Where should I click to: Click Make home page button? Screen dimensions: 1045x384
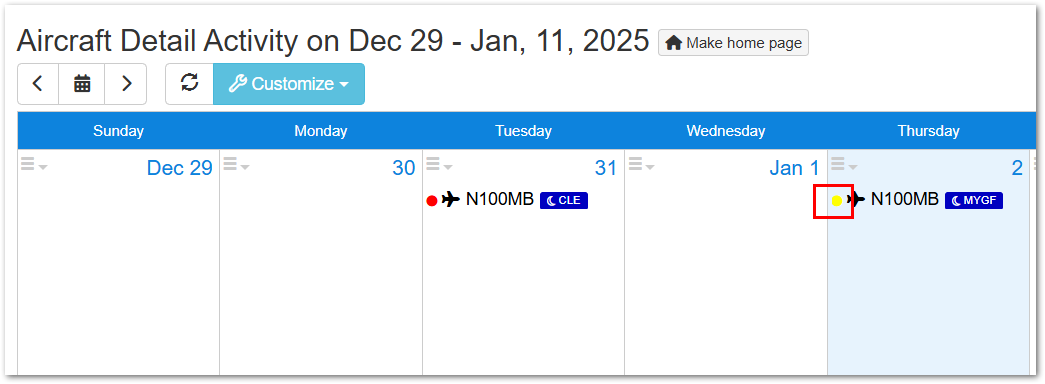tap(733, 43)
